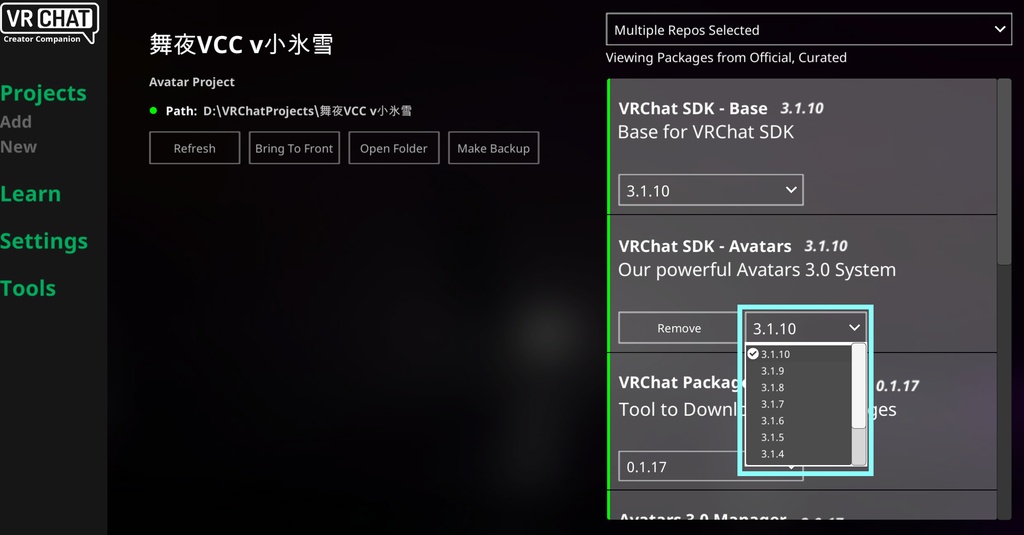Click the green path status dot

(153, 110)
